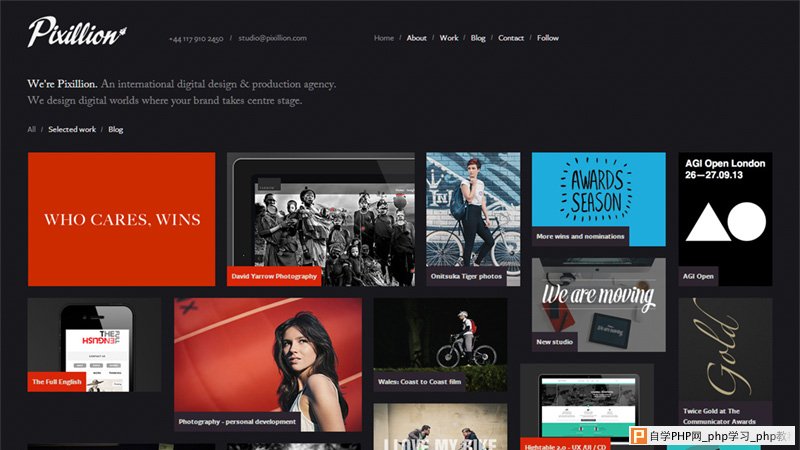This screenshot has width=800, height=450.
Task: Go to the Work section
Action: tap(449, 38)
